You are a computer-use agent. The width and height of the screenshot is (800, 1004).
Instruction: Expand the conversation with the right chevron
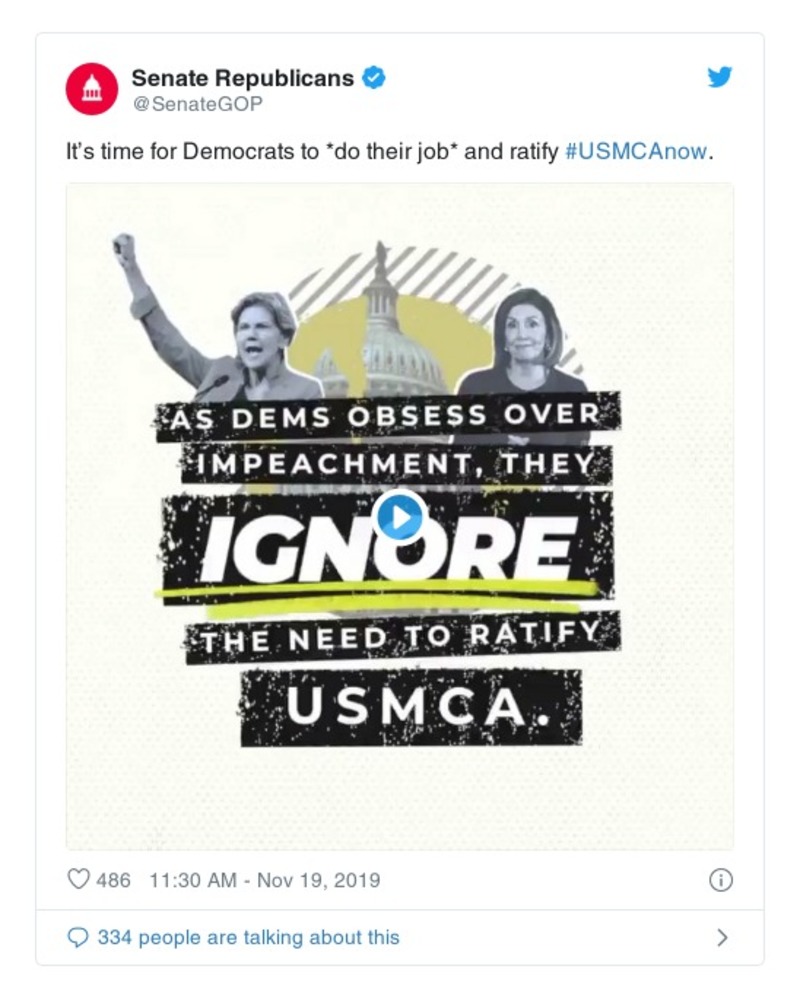722,937
